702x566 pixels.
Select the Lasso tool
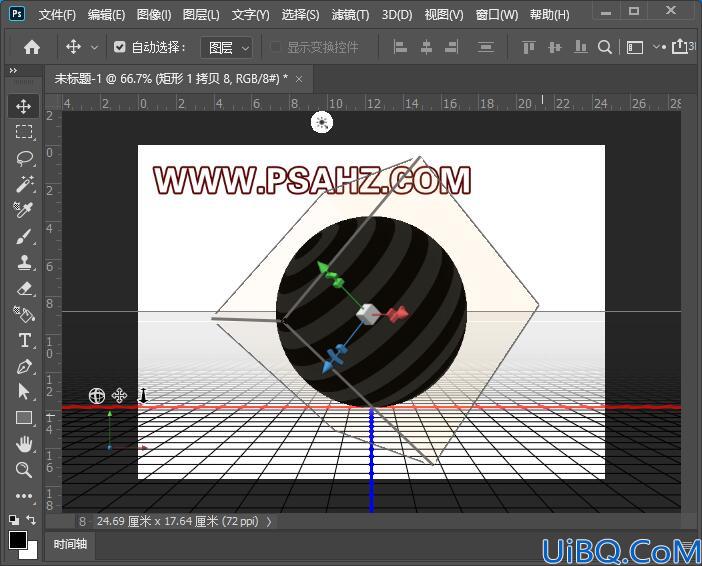(23, 158)
